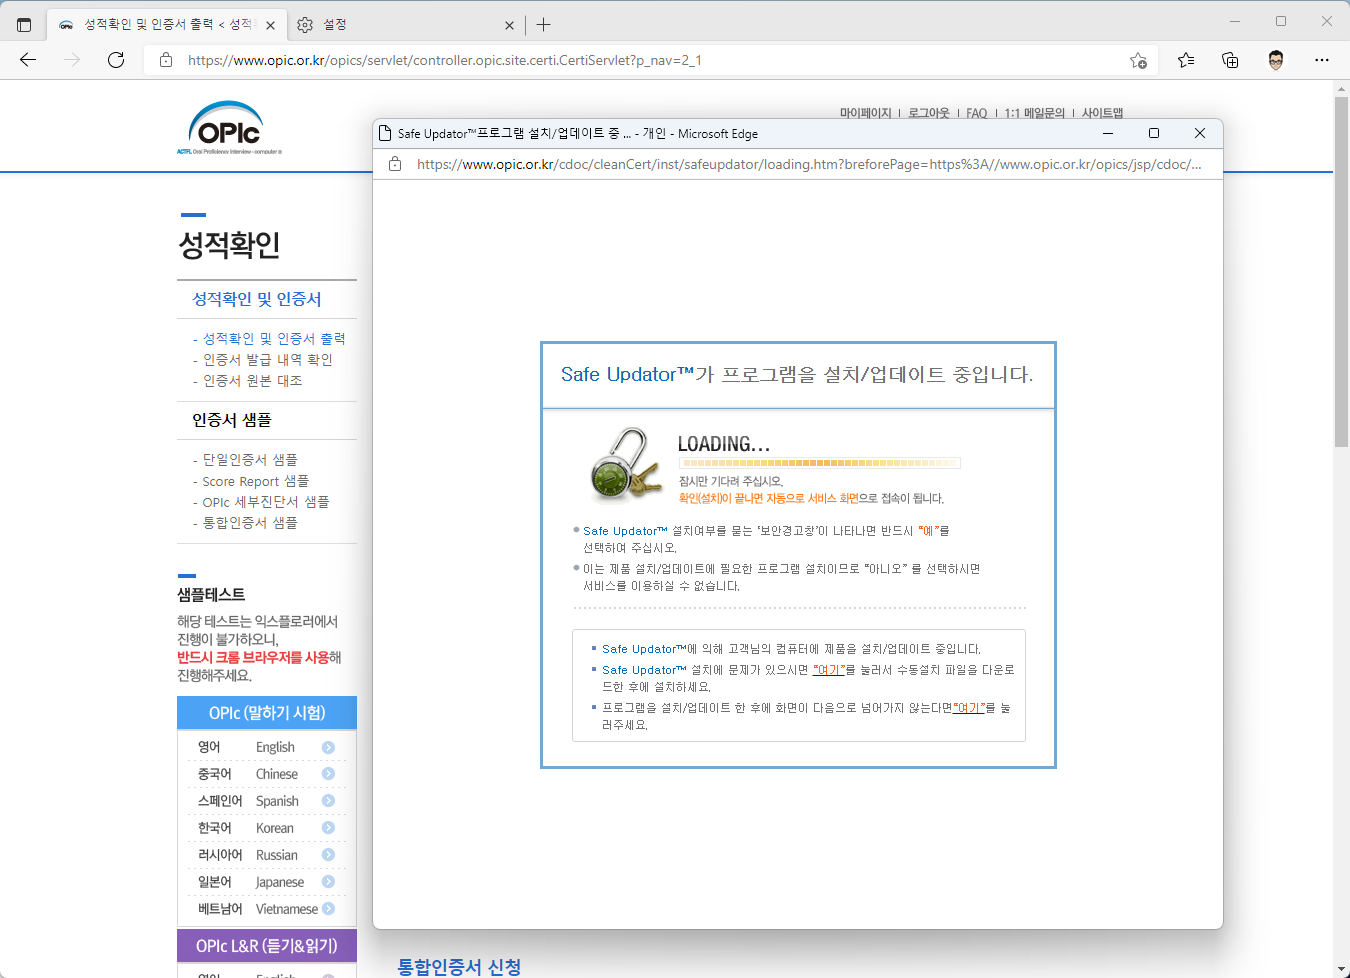
Task: Open the 마이페이지 link
Action: tap(865, 113)
